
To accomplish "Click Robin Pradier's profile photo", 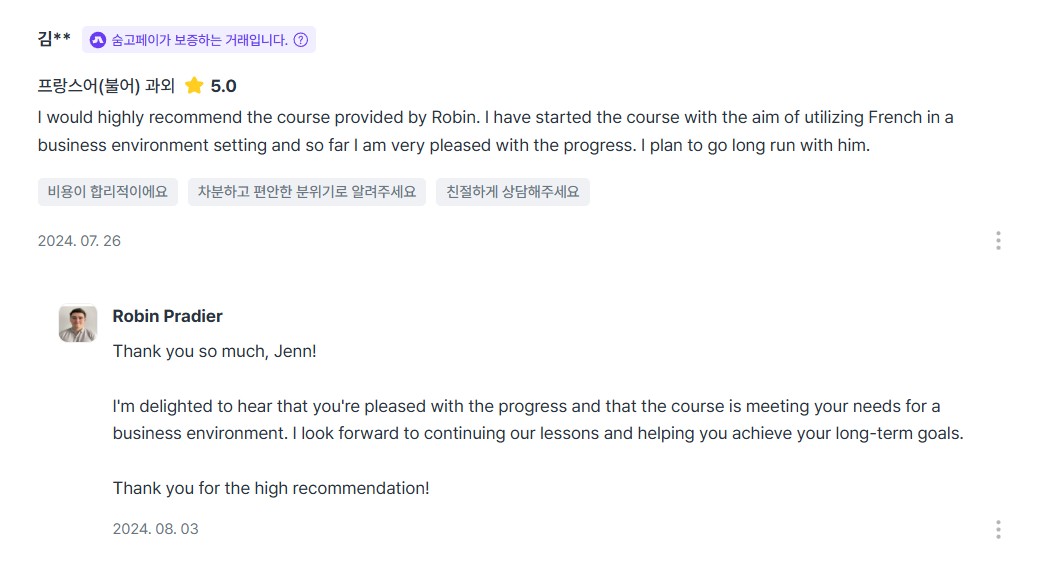I will point(78,324).
